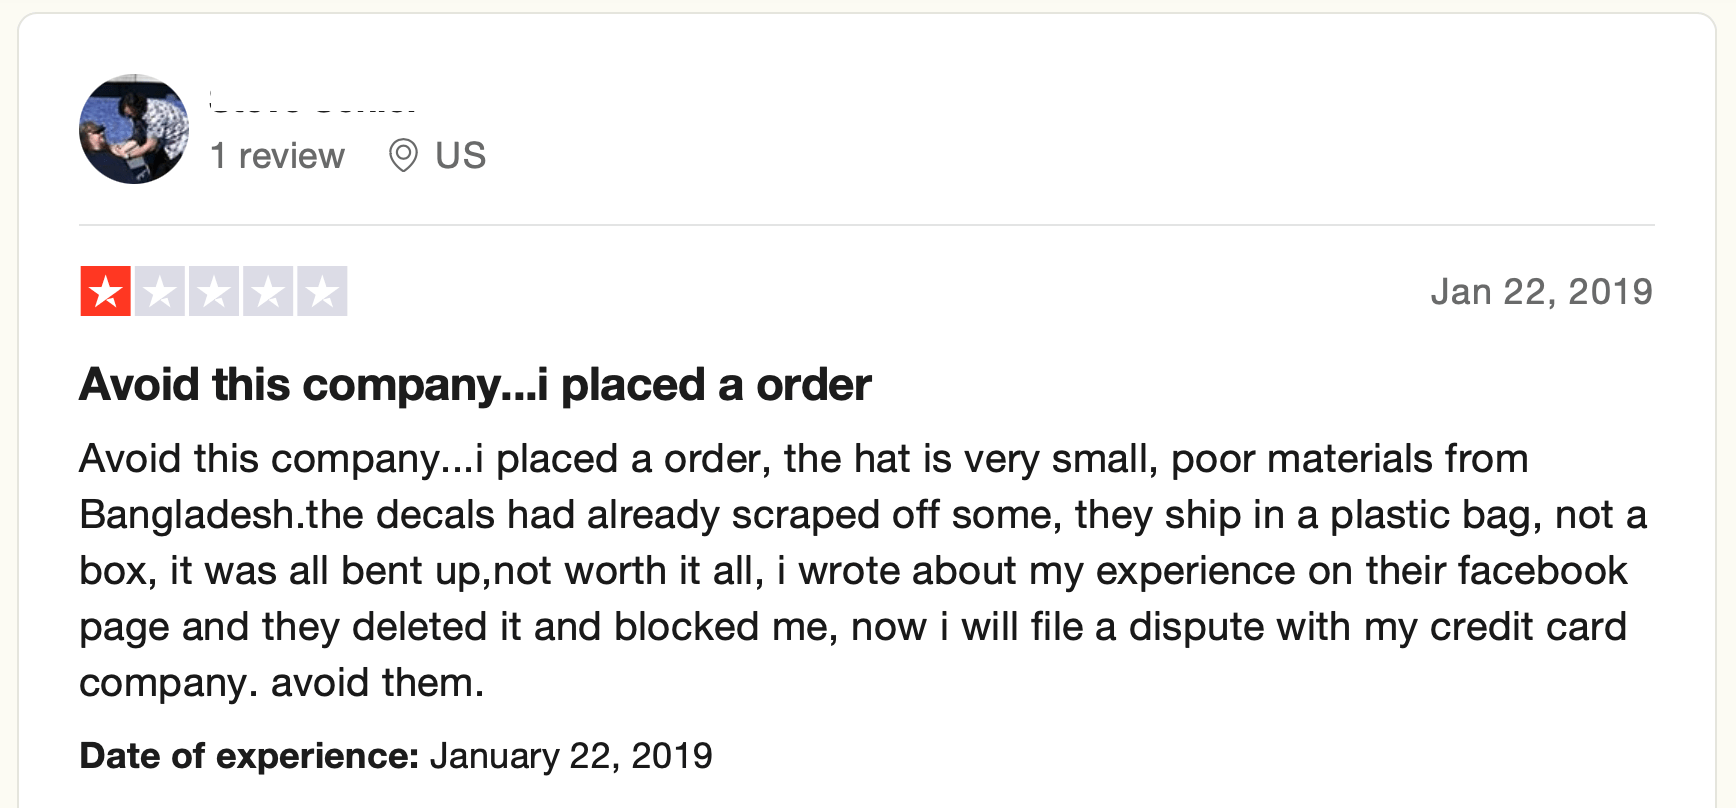Click "avoid them." at the review's end
Viewport: 1736px width, 808px height.
coord(377,683)
